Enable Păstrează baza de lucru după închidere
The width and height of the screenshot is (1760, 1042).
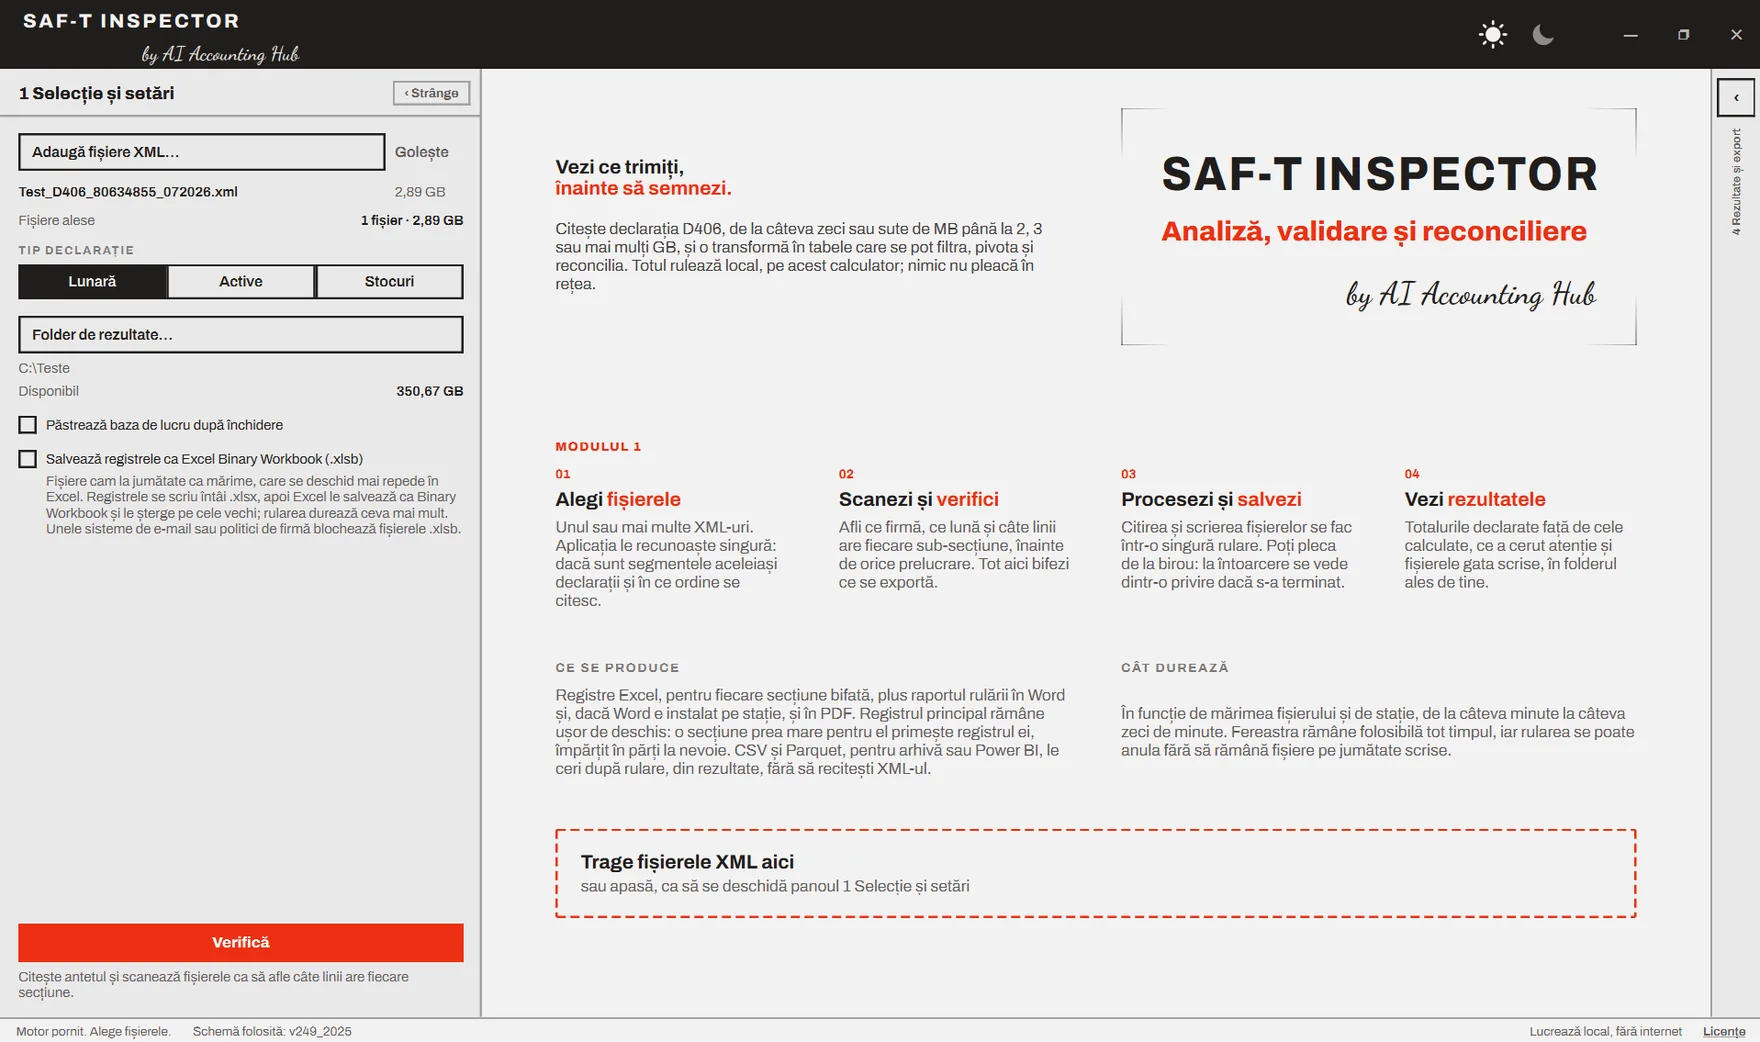[28, 425]
